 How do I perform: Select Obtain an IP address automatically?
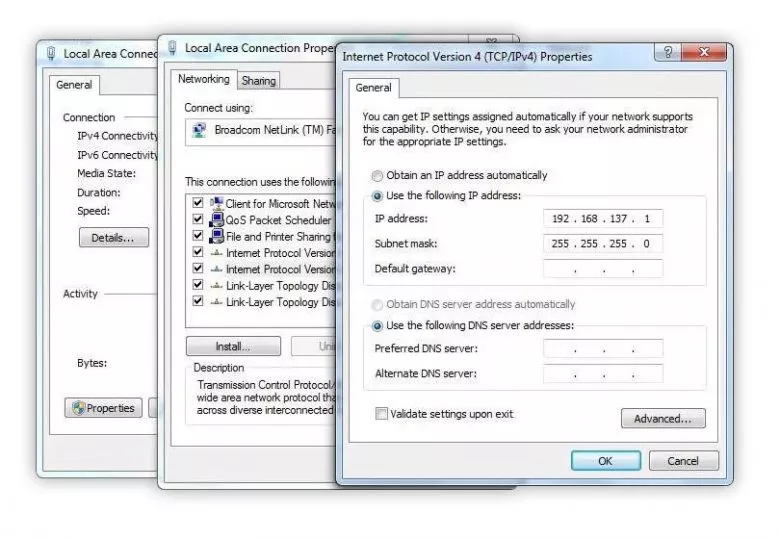(x=378, y=176)
